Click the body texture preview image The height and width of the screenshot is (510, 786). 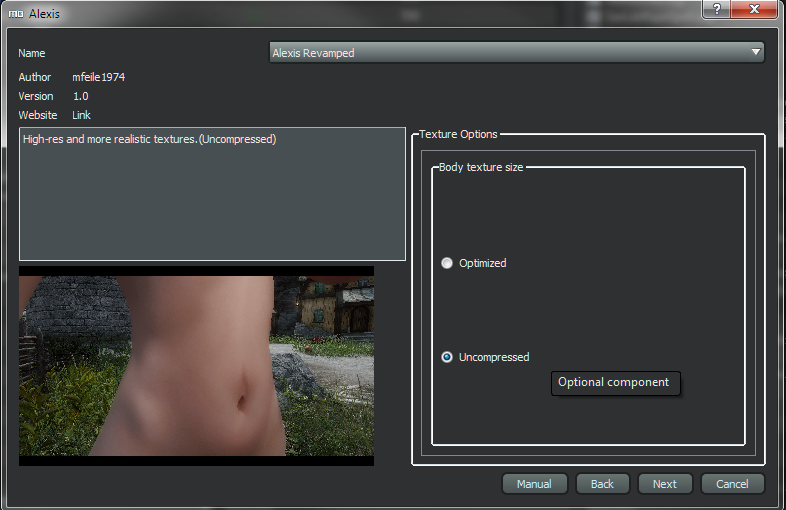point(196,365)
